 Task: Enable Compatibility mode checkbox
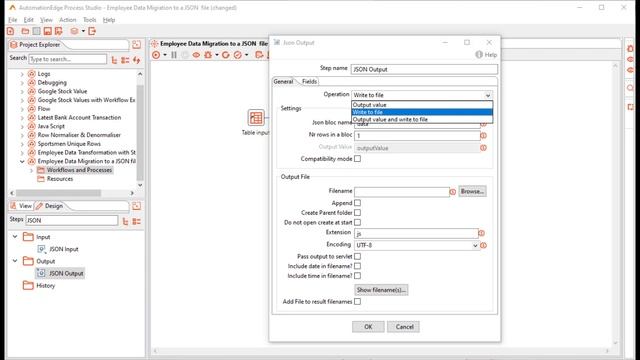click(x=358, y=159)
